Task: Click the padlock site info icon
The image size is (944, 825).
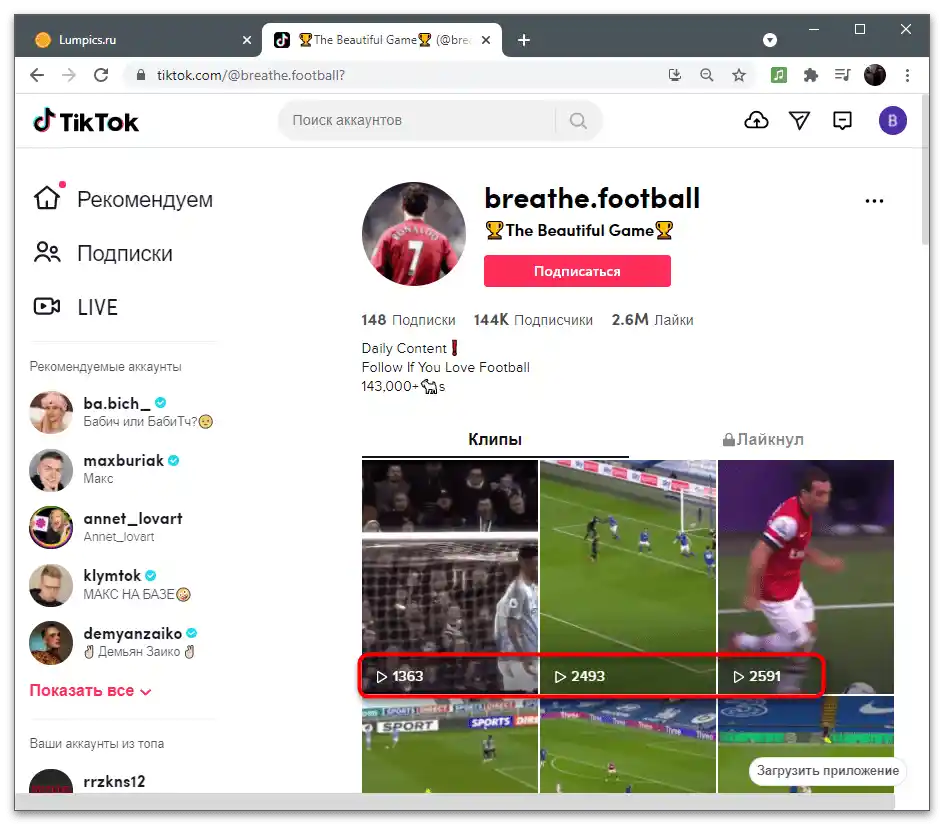Action: coord(141,75)
